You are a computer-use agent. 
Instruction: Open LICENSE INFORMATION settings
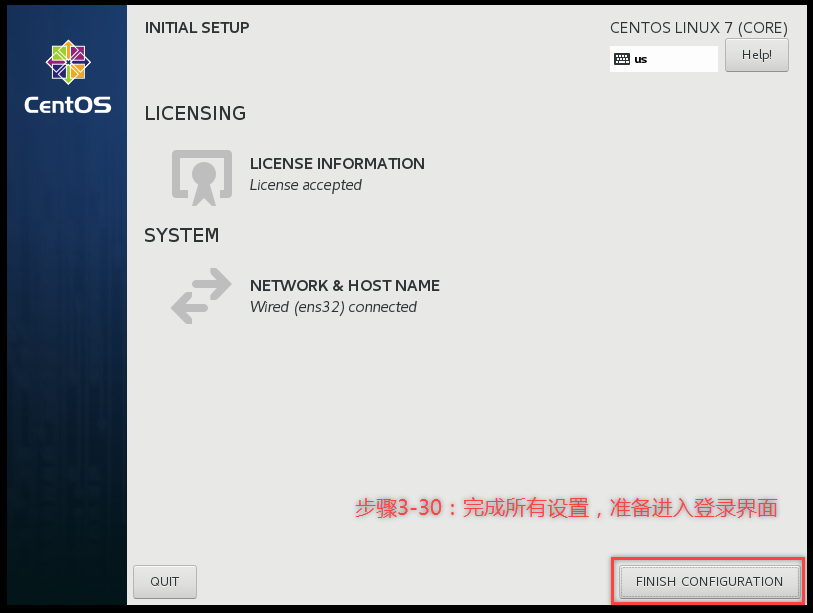coord(337,164)
